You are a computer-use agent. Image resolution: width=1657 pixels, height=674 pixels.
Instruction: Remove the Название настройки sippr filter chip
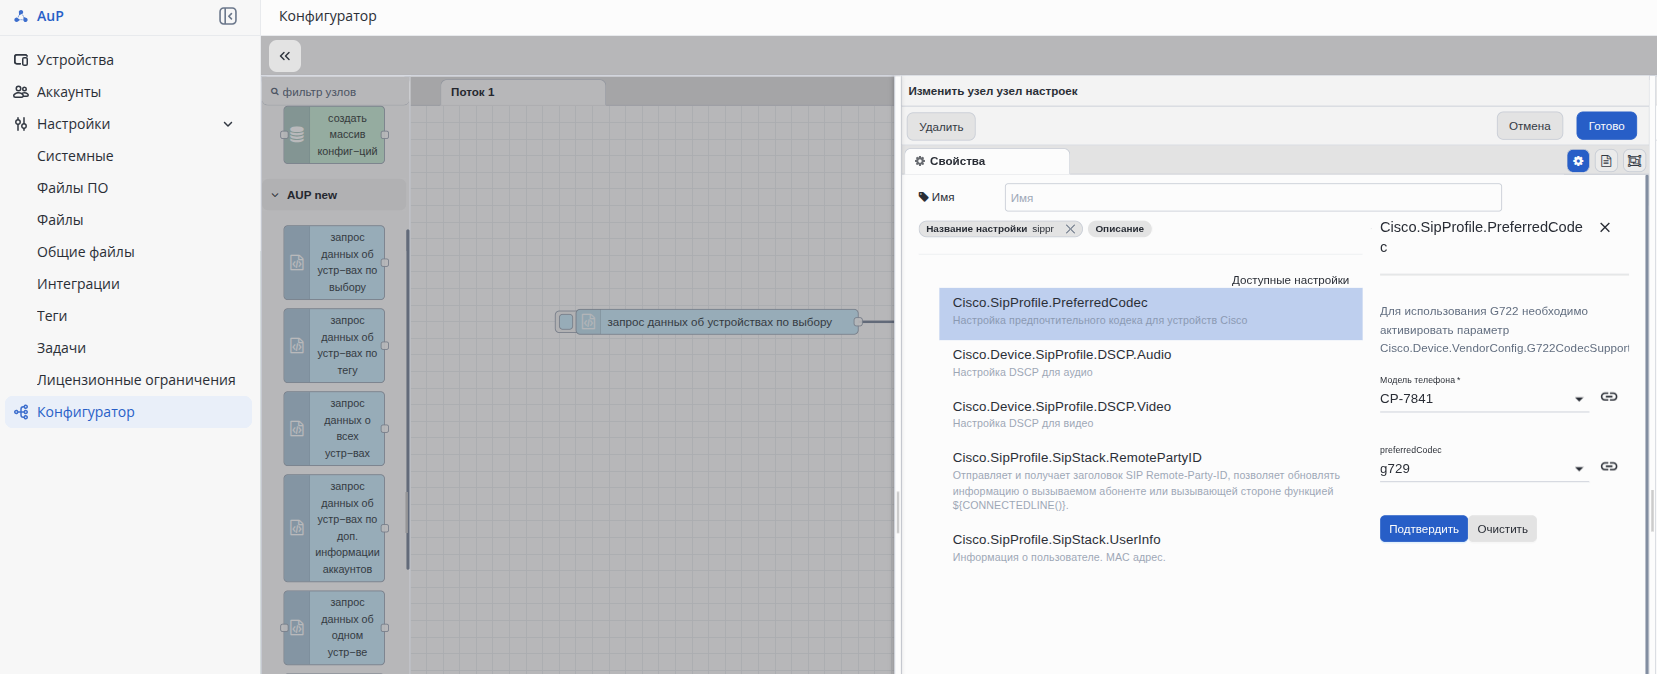tap(1070, 229)
